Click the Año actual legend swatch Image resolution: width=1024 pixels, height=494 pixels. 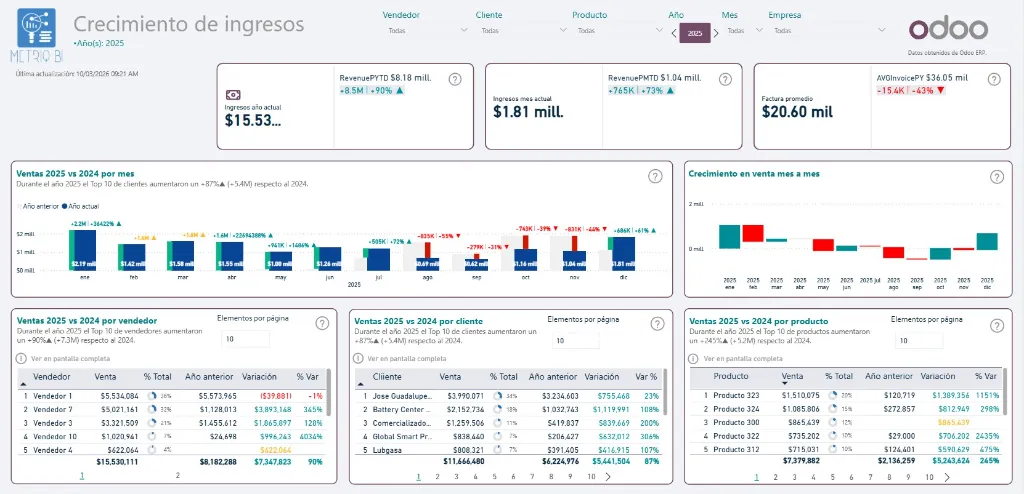pyautogui.click(x=65, y=206)
